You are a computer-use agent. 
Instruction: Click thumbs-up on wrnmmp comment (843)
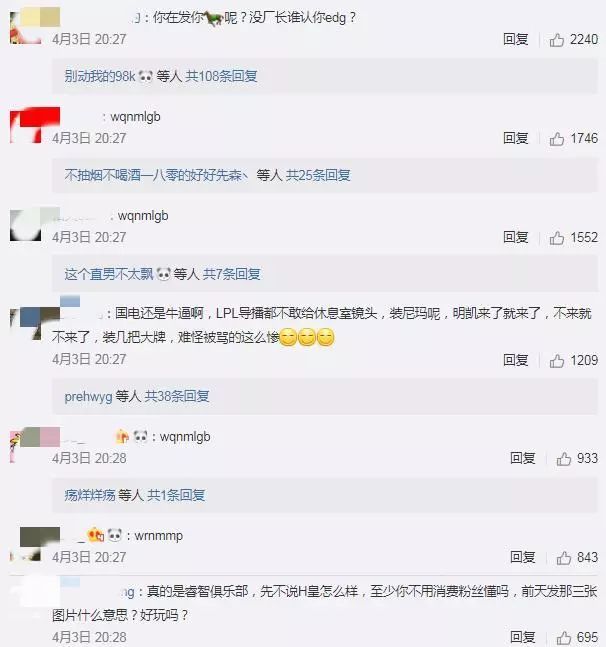click(x=564, y=558)
